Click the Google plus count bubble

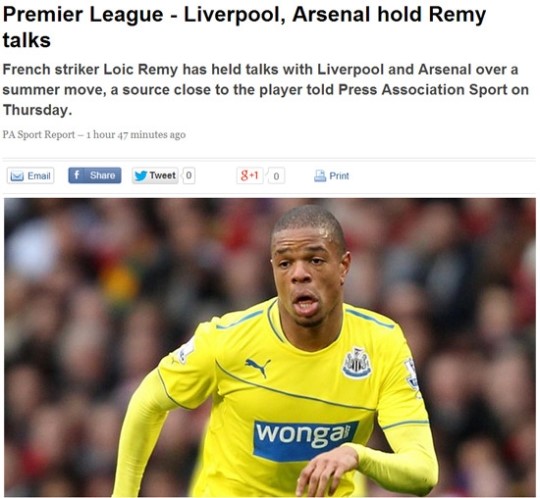276,176
